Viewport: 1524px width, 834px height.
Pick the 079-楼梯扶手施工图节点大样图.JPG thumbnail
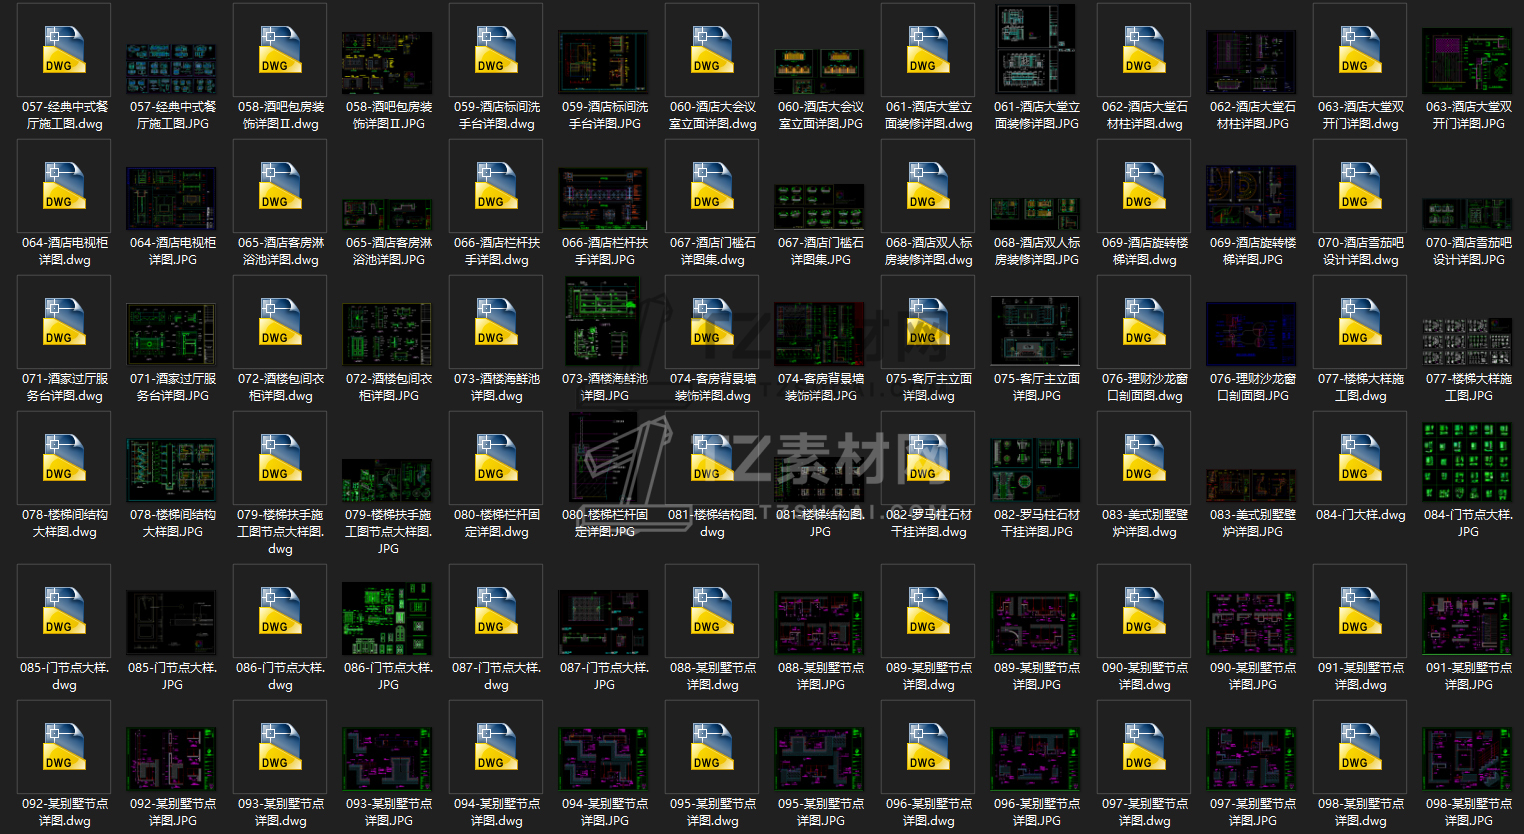coord(388,481)
